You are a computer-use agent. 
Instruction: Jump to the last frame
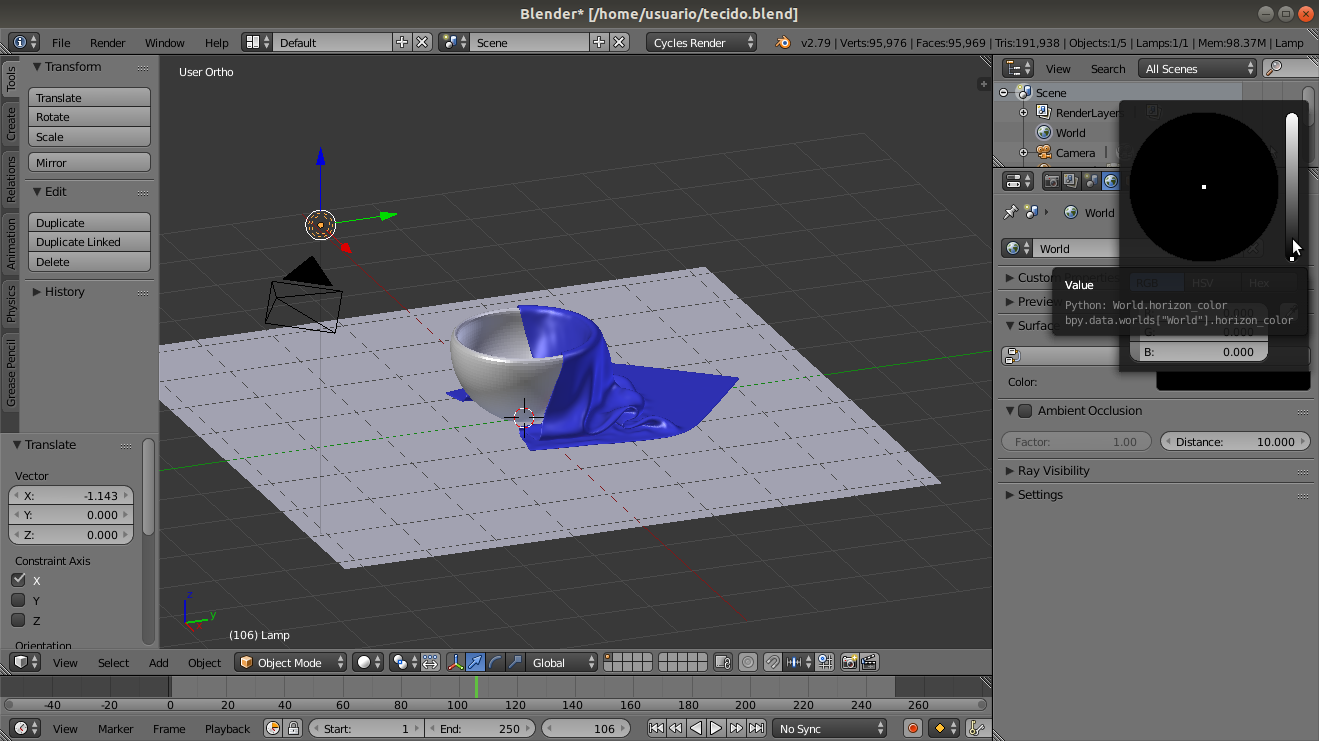[x=757, y=728]
